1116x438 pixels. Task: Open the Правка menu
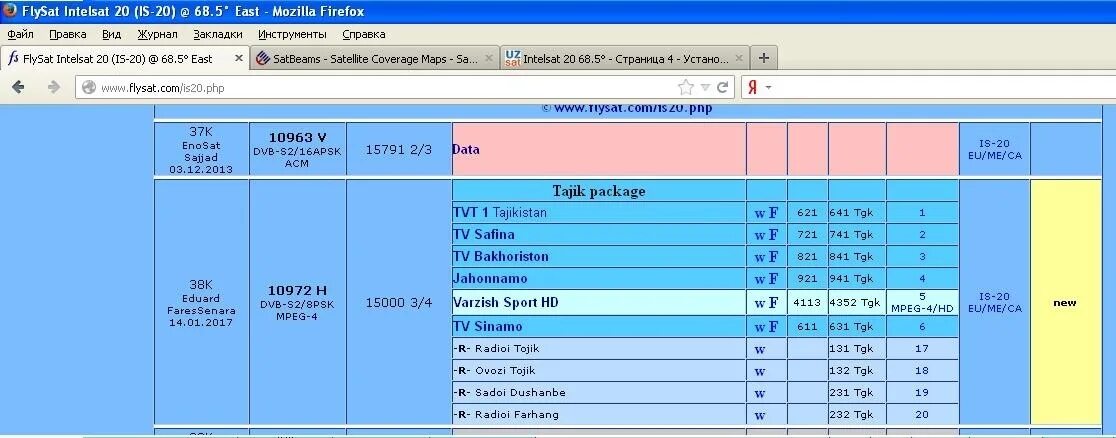(x=68, y=34)
